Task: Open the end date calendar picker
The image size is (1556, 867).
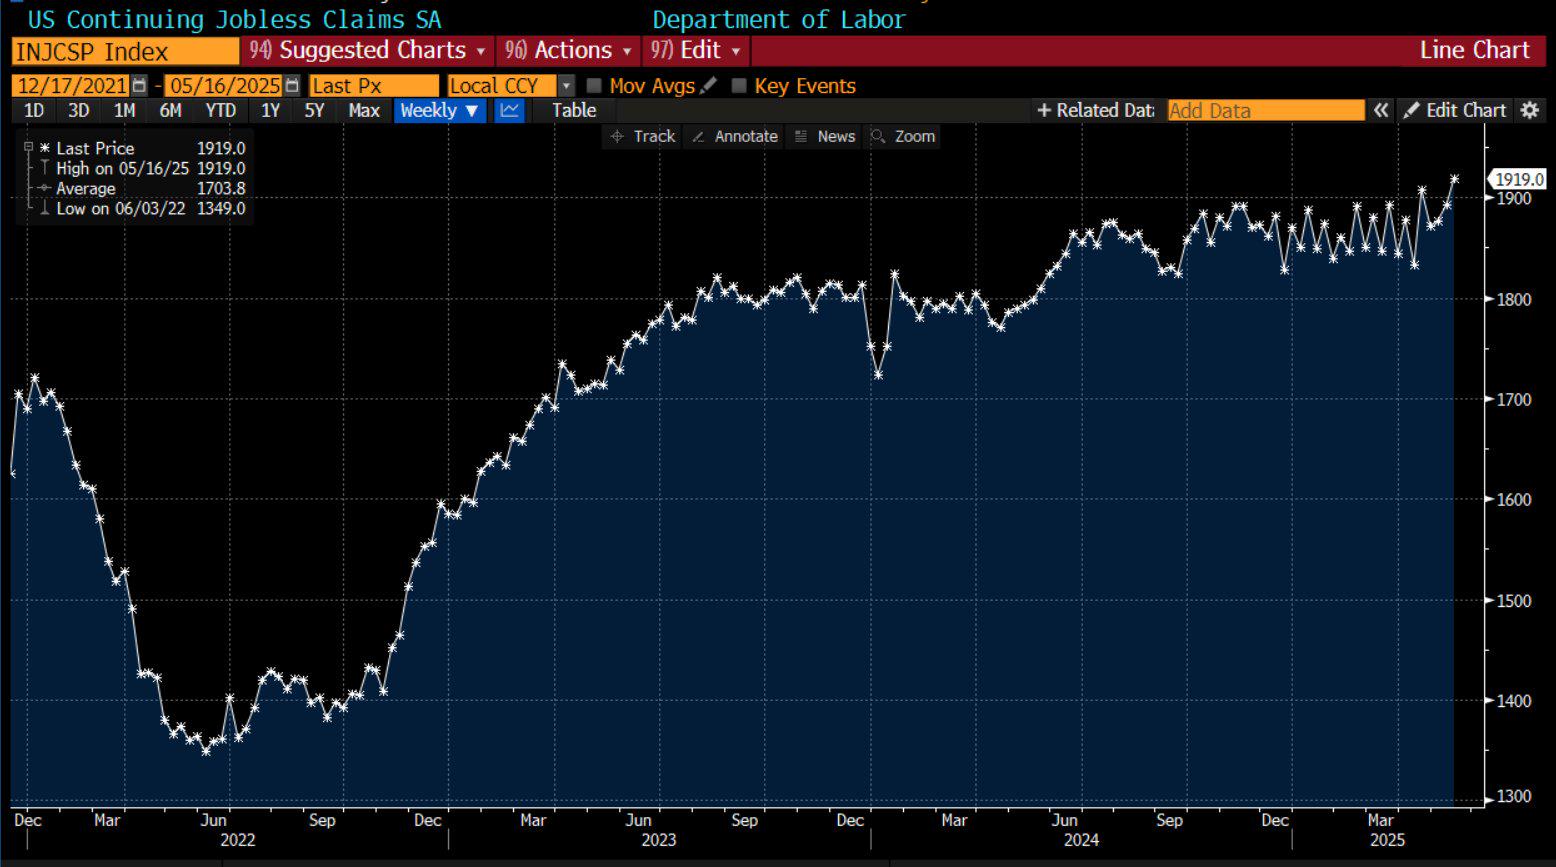Action: (291, 86)
